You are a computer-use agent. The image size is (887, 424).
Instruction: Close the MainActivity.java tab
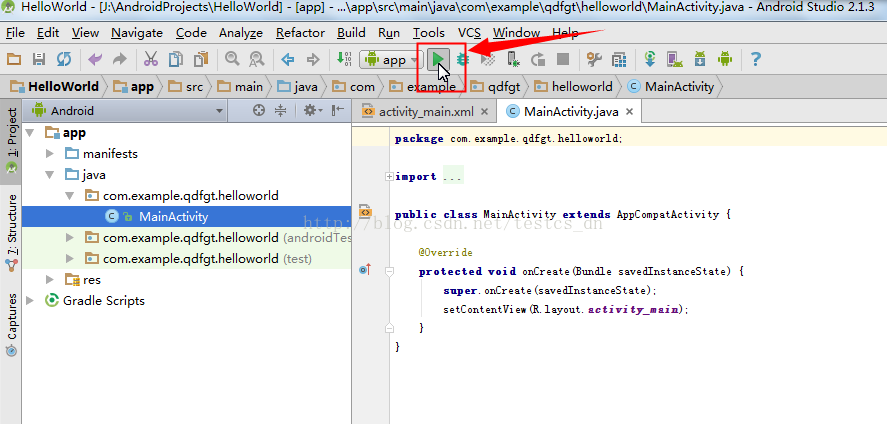pos(629,112)
